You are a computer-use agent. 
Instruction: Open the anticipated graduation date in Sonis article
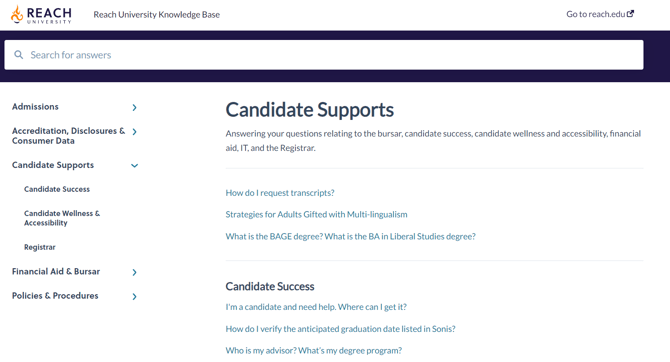point(341,329)
